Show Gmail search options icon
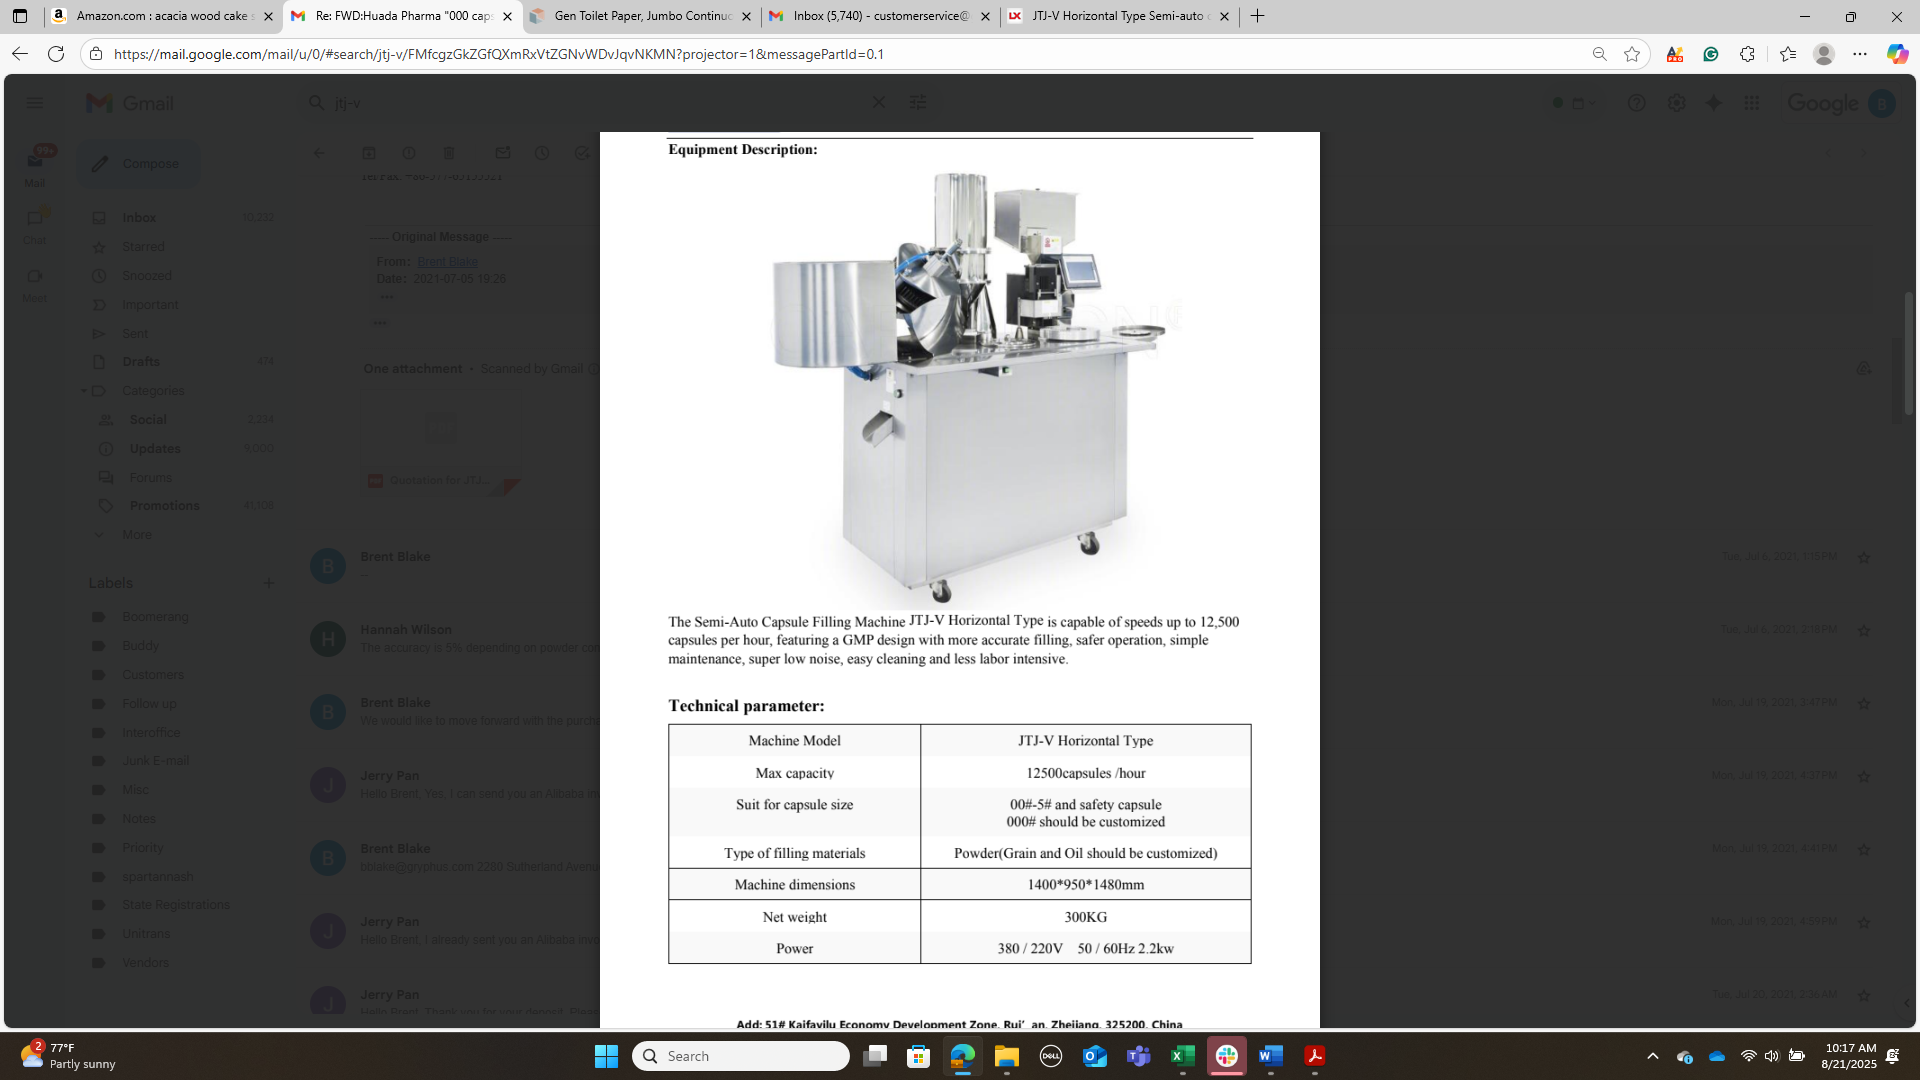Screen dimensions: 1920x1080 pyautogui.click(x=917, y=103)
